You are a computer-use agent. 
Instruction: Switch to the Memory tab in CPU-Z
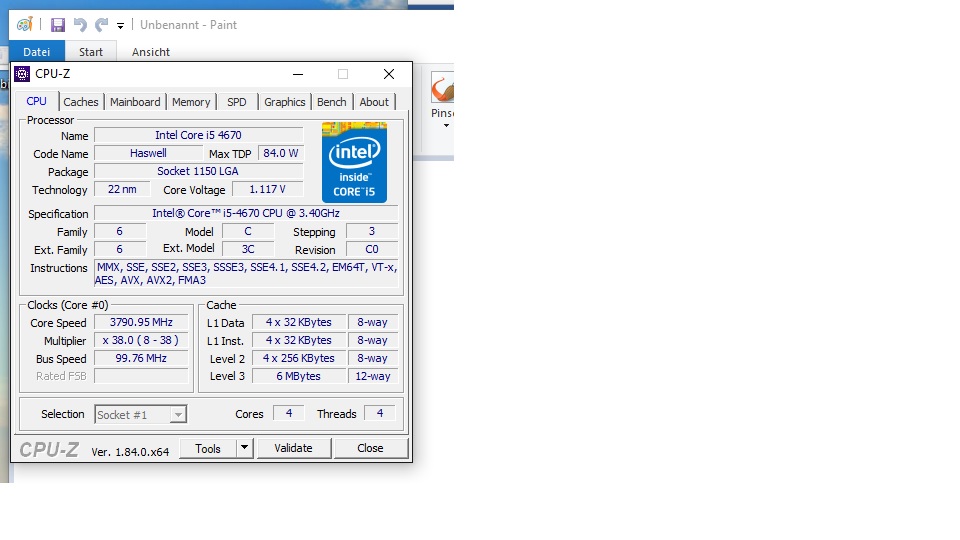[191, 102]
